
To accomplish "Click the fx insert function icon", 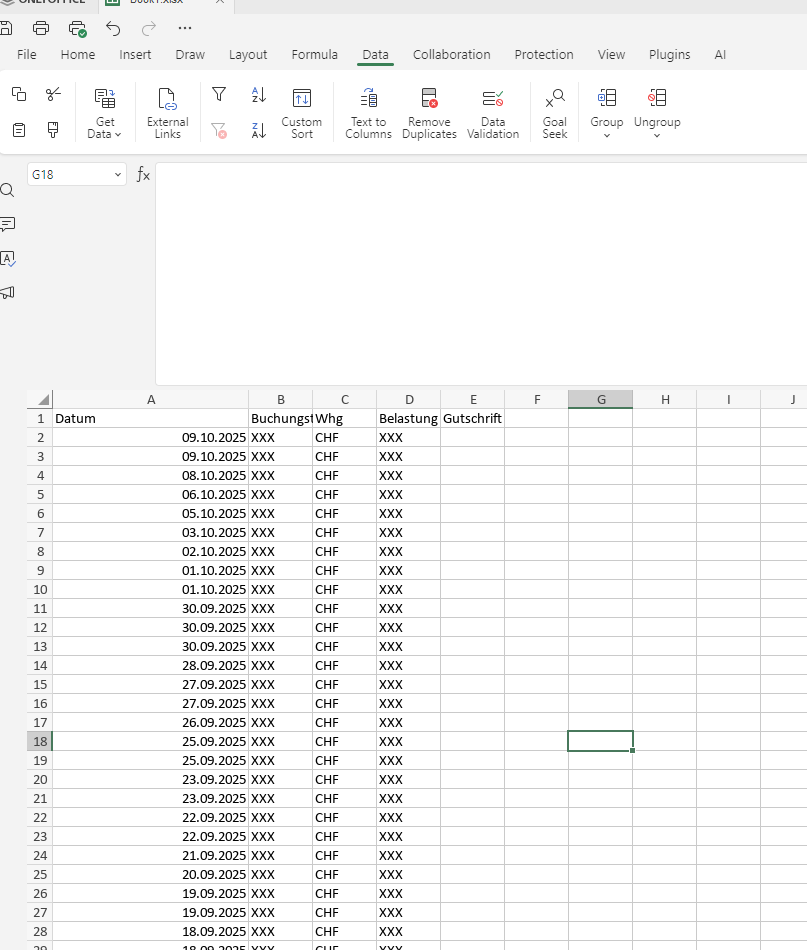I will point(143,175).
